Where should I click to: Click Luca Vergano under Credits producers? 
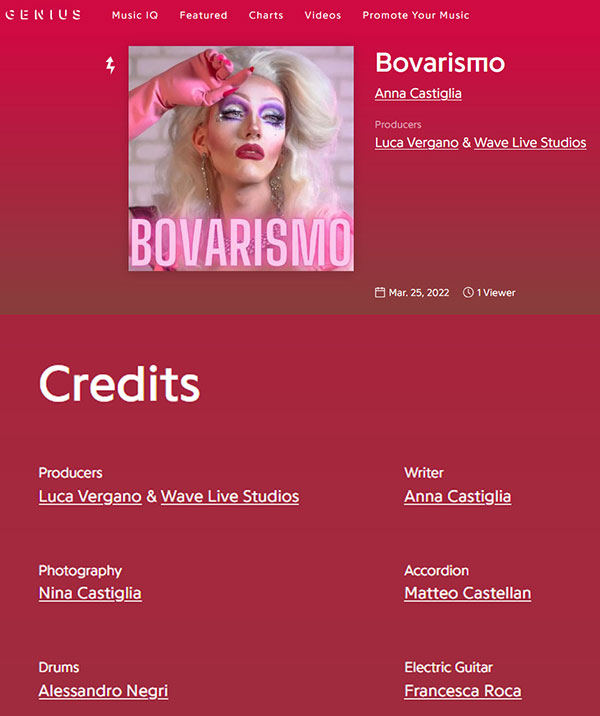[x=90, y=496]
